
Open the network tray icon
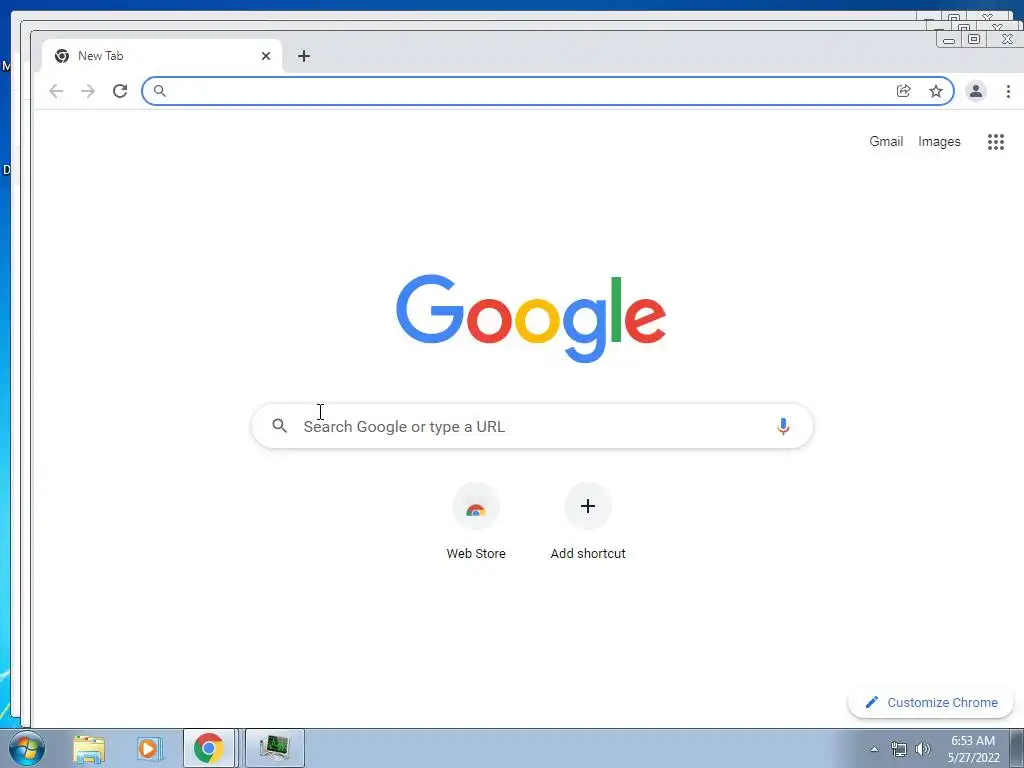click(x=899, y=749)
